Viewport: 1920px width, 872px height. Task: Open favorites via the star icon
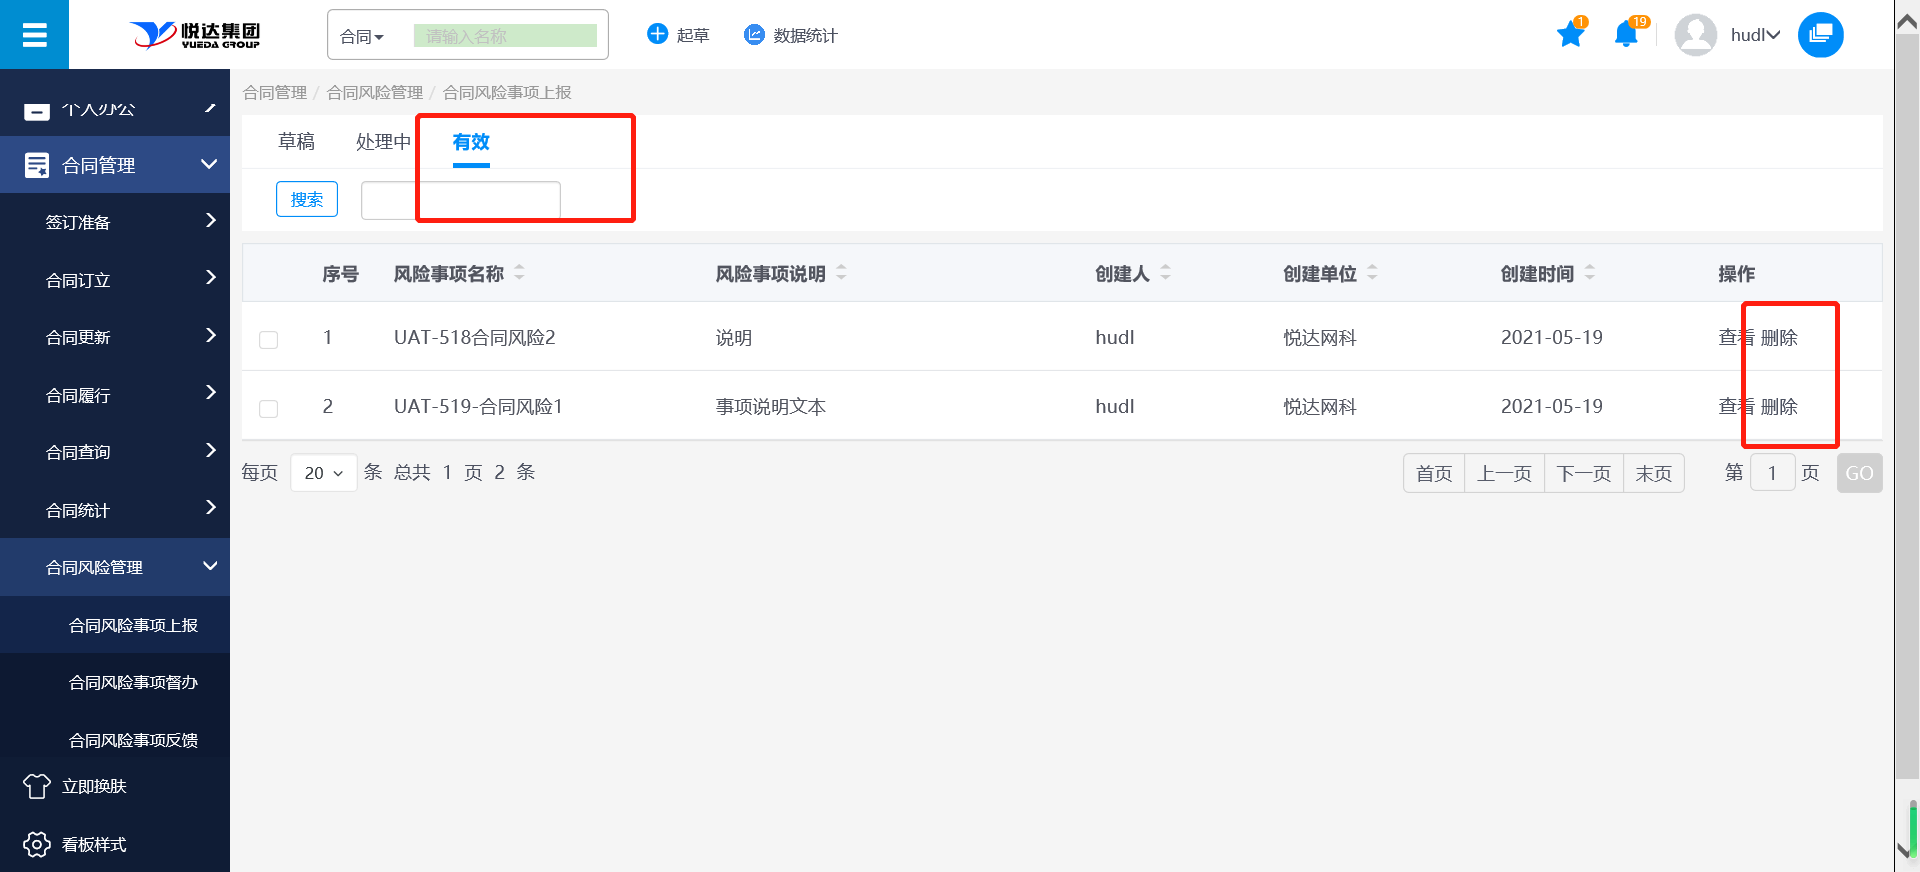click(1570, 35)
